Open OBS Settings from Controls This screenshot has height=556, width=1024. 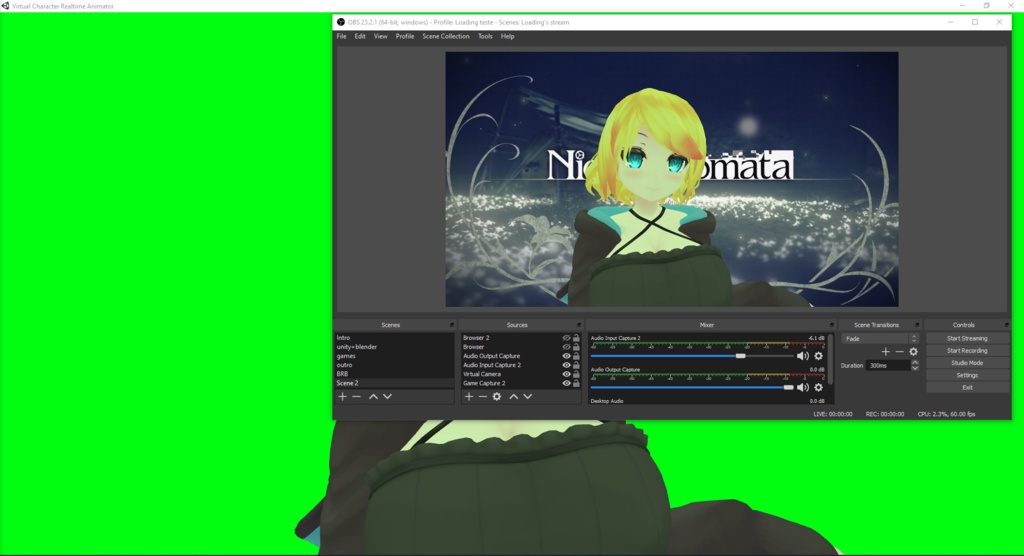[967, 375]
